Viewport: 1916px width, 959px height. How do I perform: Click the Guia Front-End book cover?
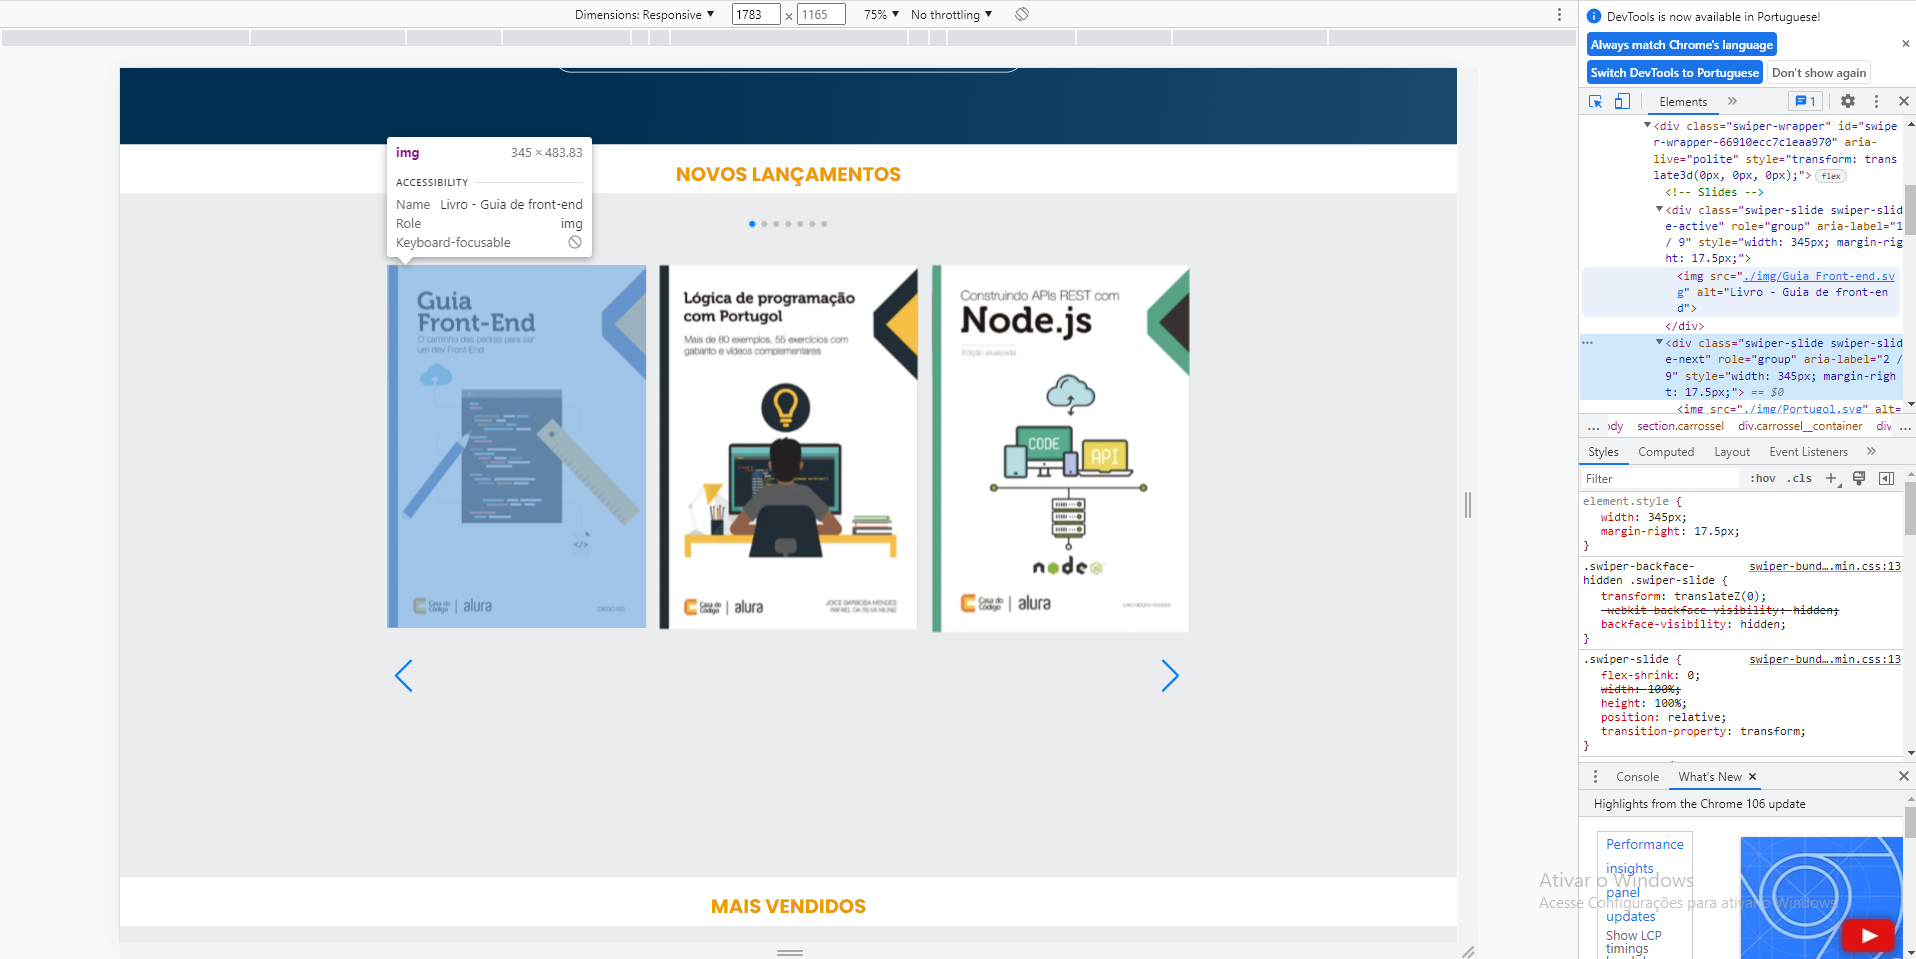click(x=517, y=446)
